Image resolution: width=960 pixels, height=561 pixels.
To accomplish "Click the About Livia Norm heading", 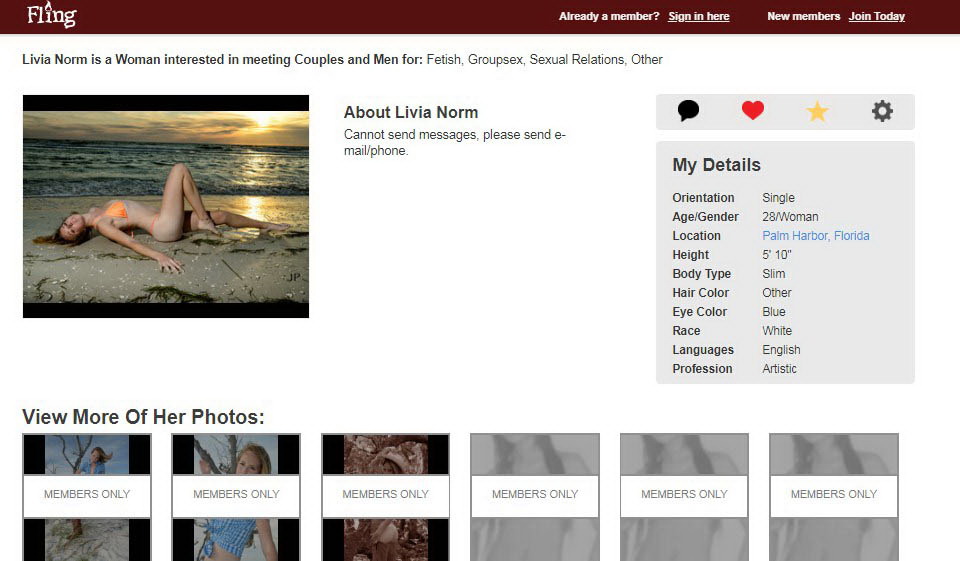I will point(411,112).
